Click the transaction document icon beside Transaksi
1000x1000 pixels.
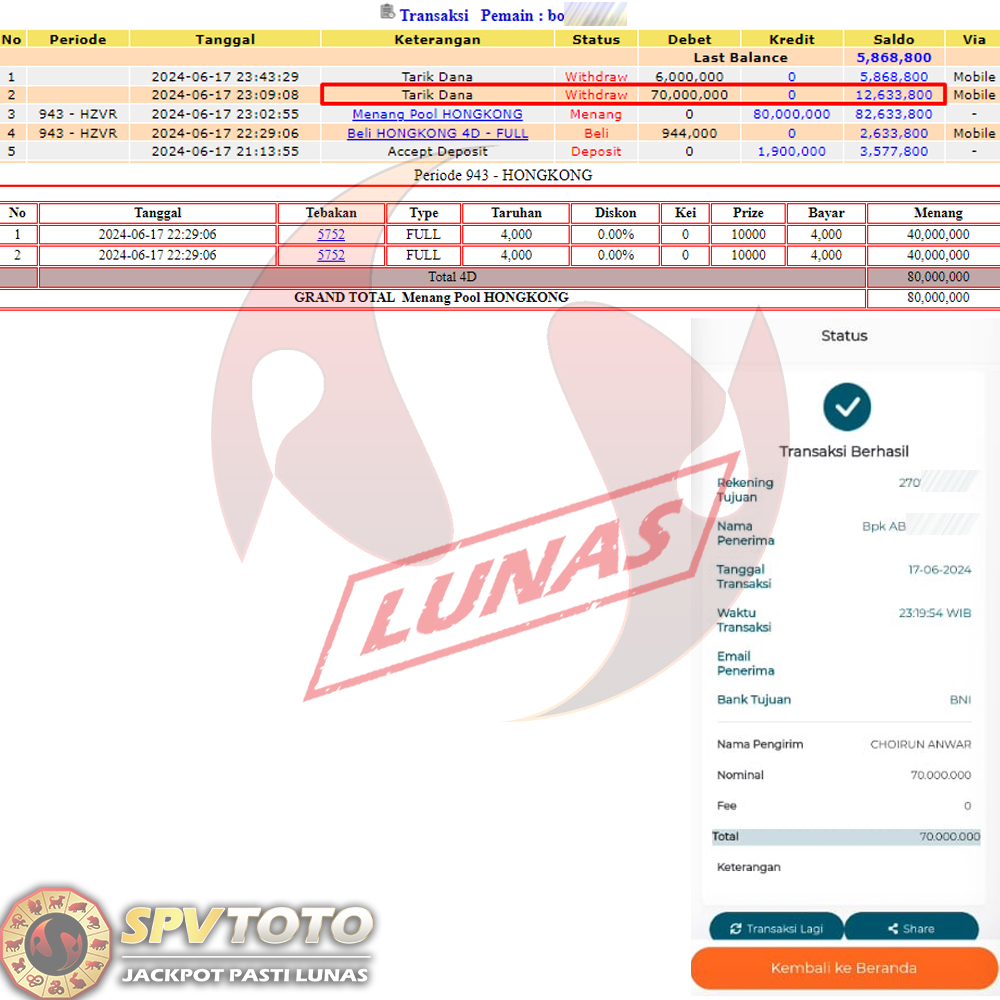387,13
